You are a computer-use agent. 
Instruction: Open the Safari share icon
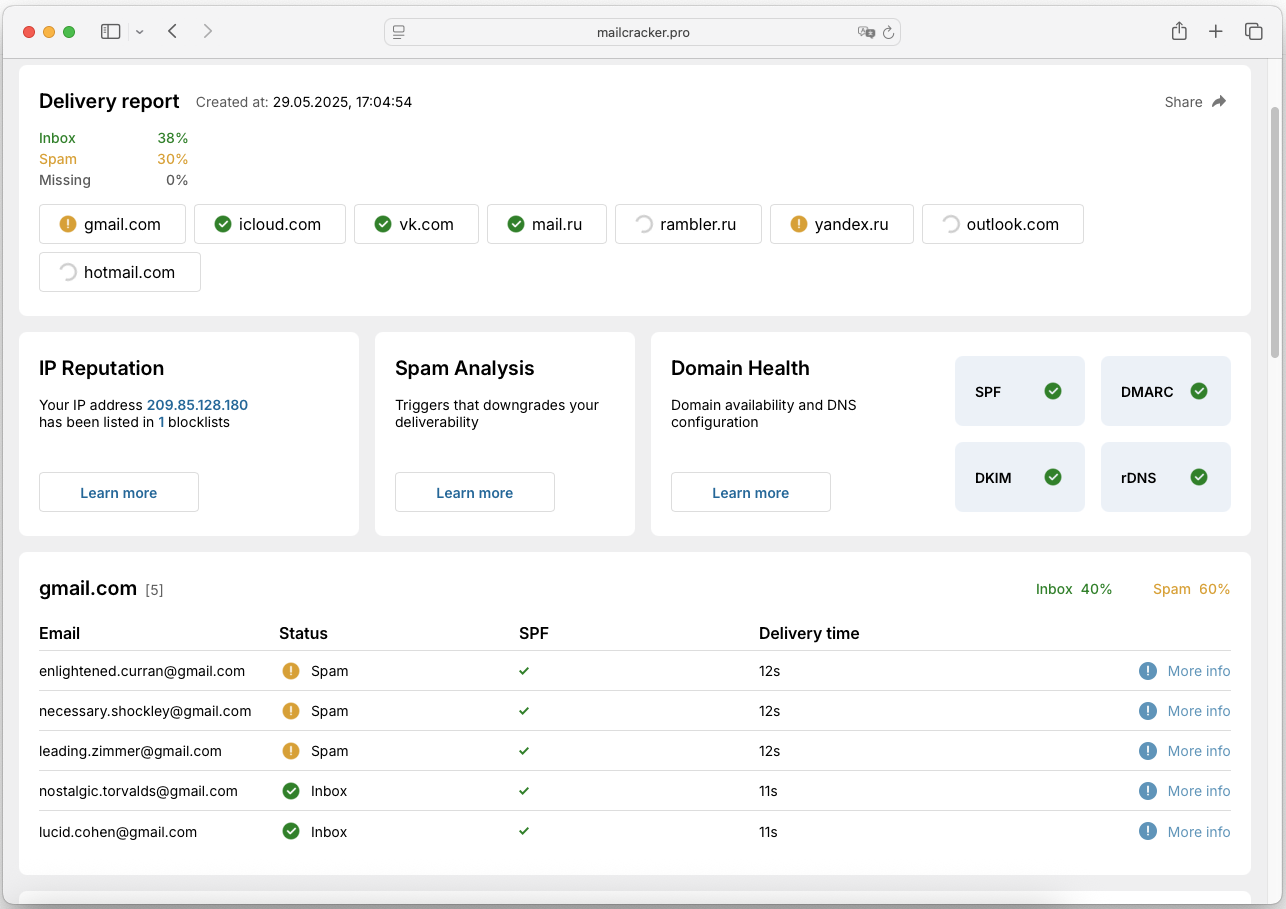coord(1179,32)
